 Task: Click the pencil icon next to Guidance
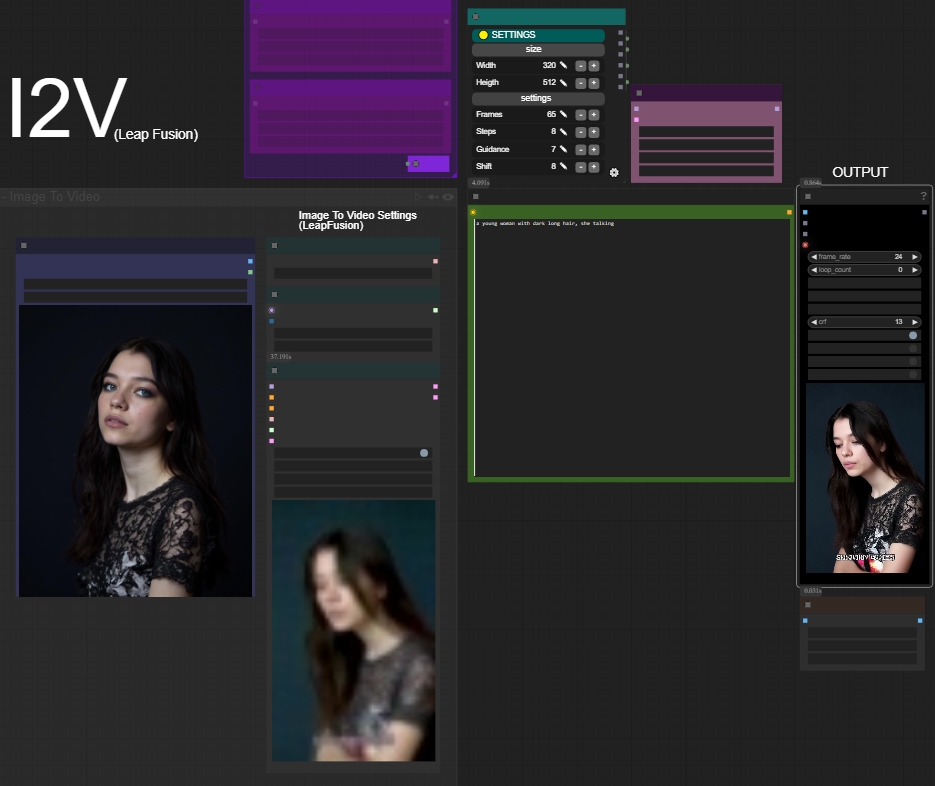click(563, 149)
